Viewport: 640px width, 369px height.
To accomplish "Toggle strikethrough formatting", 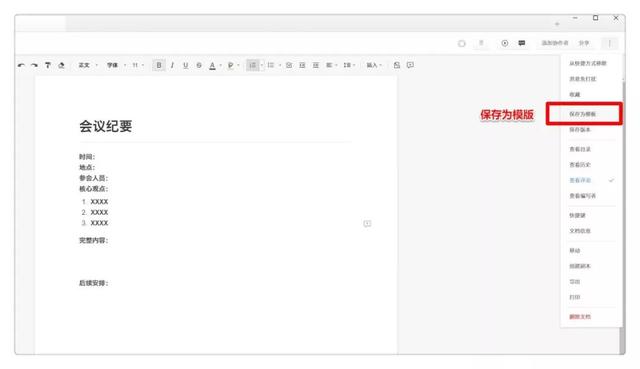I will pyautogui.click(x=199, y=65).
